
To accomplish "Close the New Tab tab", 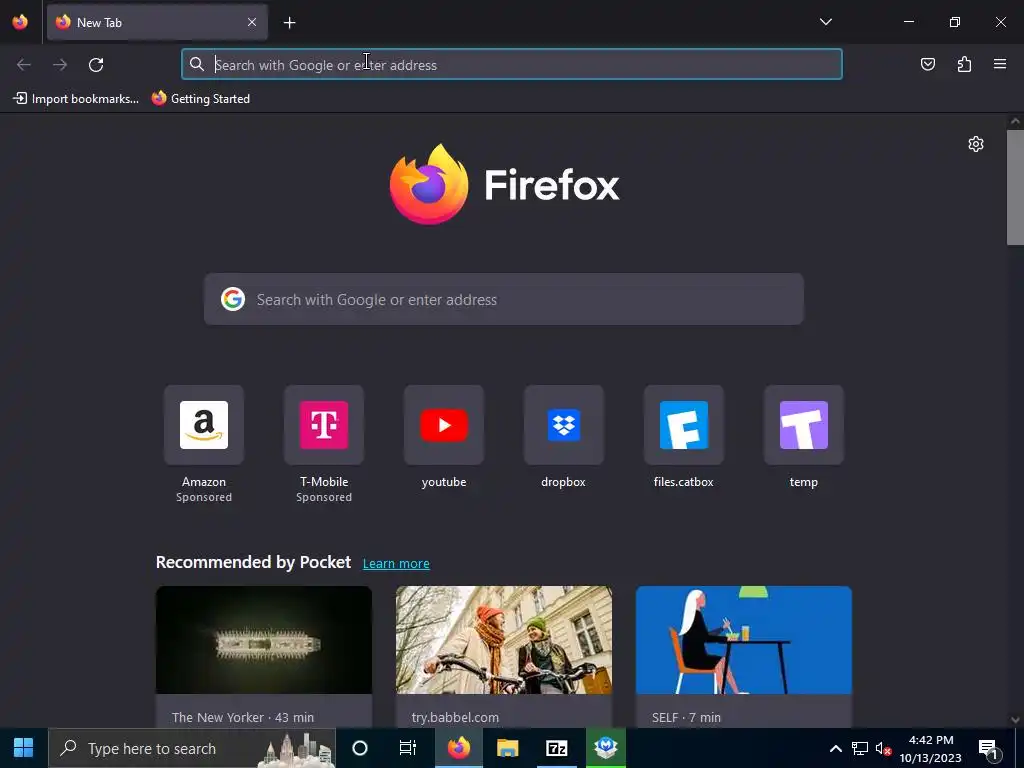I will [x=252, y=22].
